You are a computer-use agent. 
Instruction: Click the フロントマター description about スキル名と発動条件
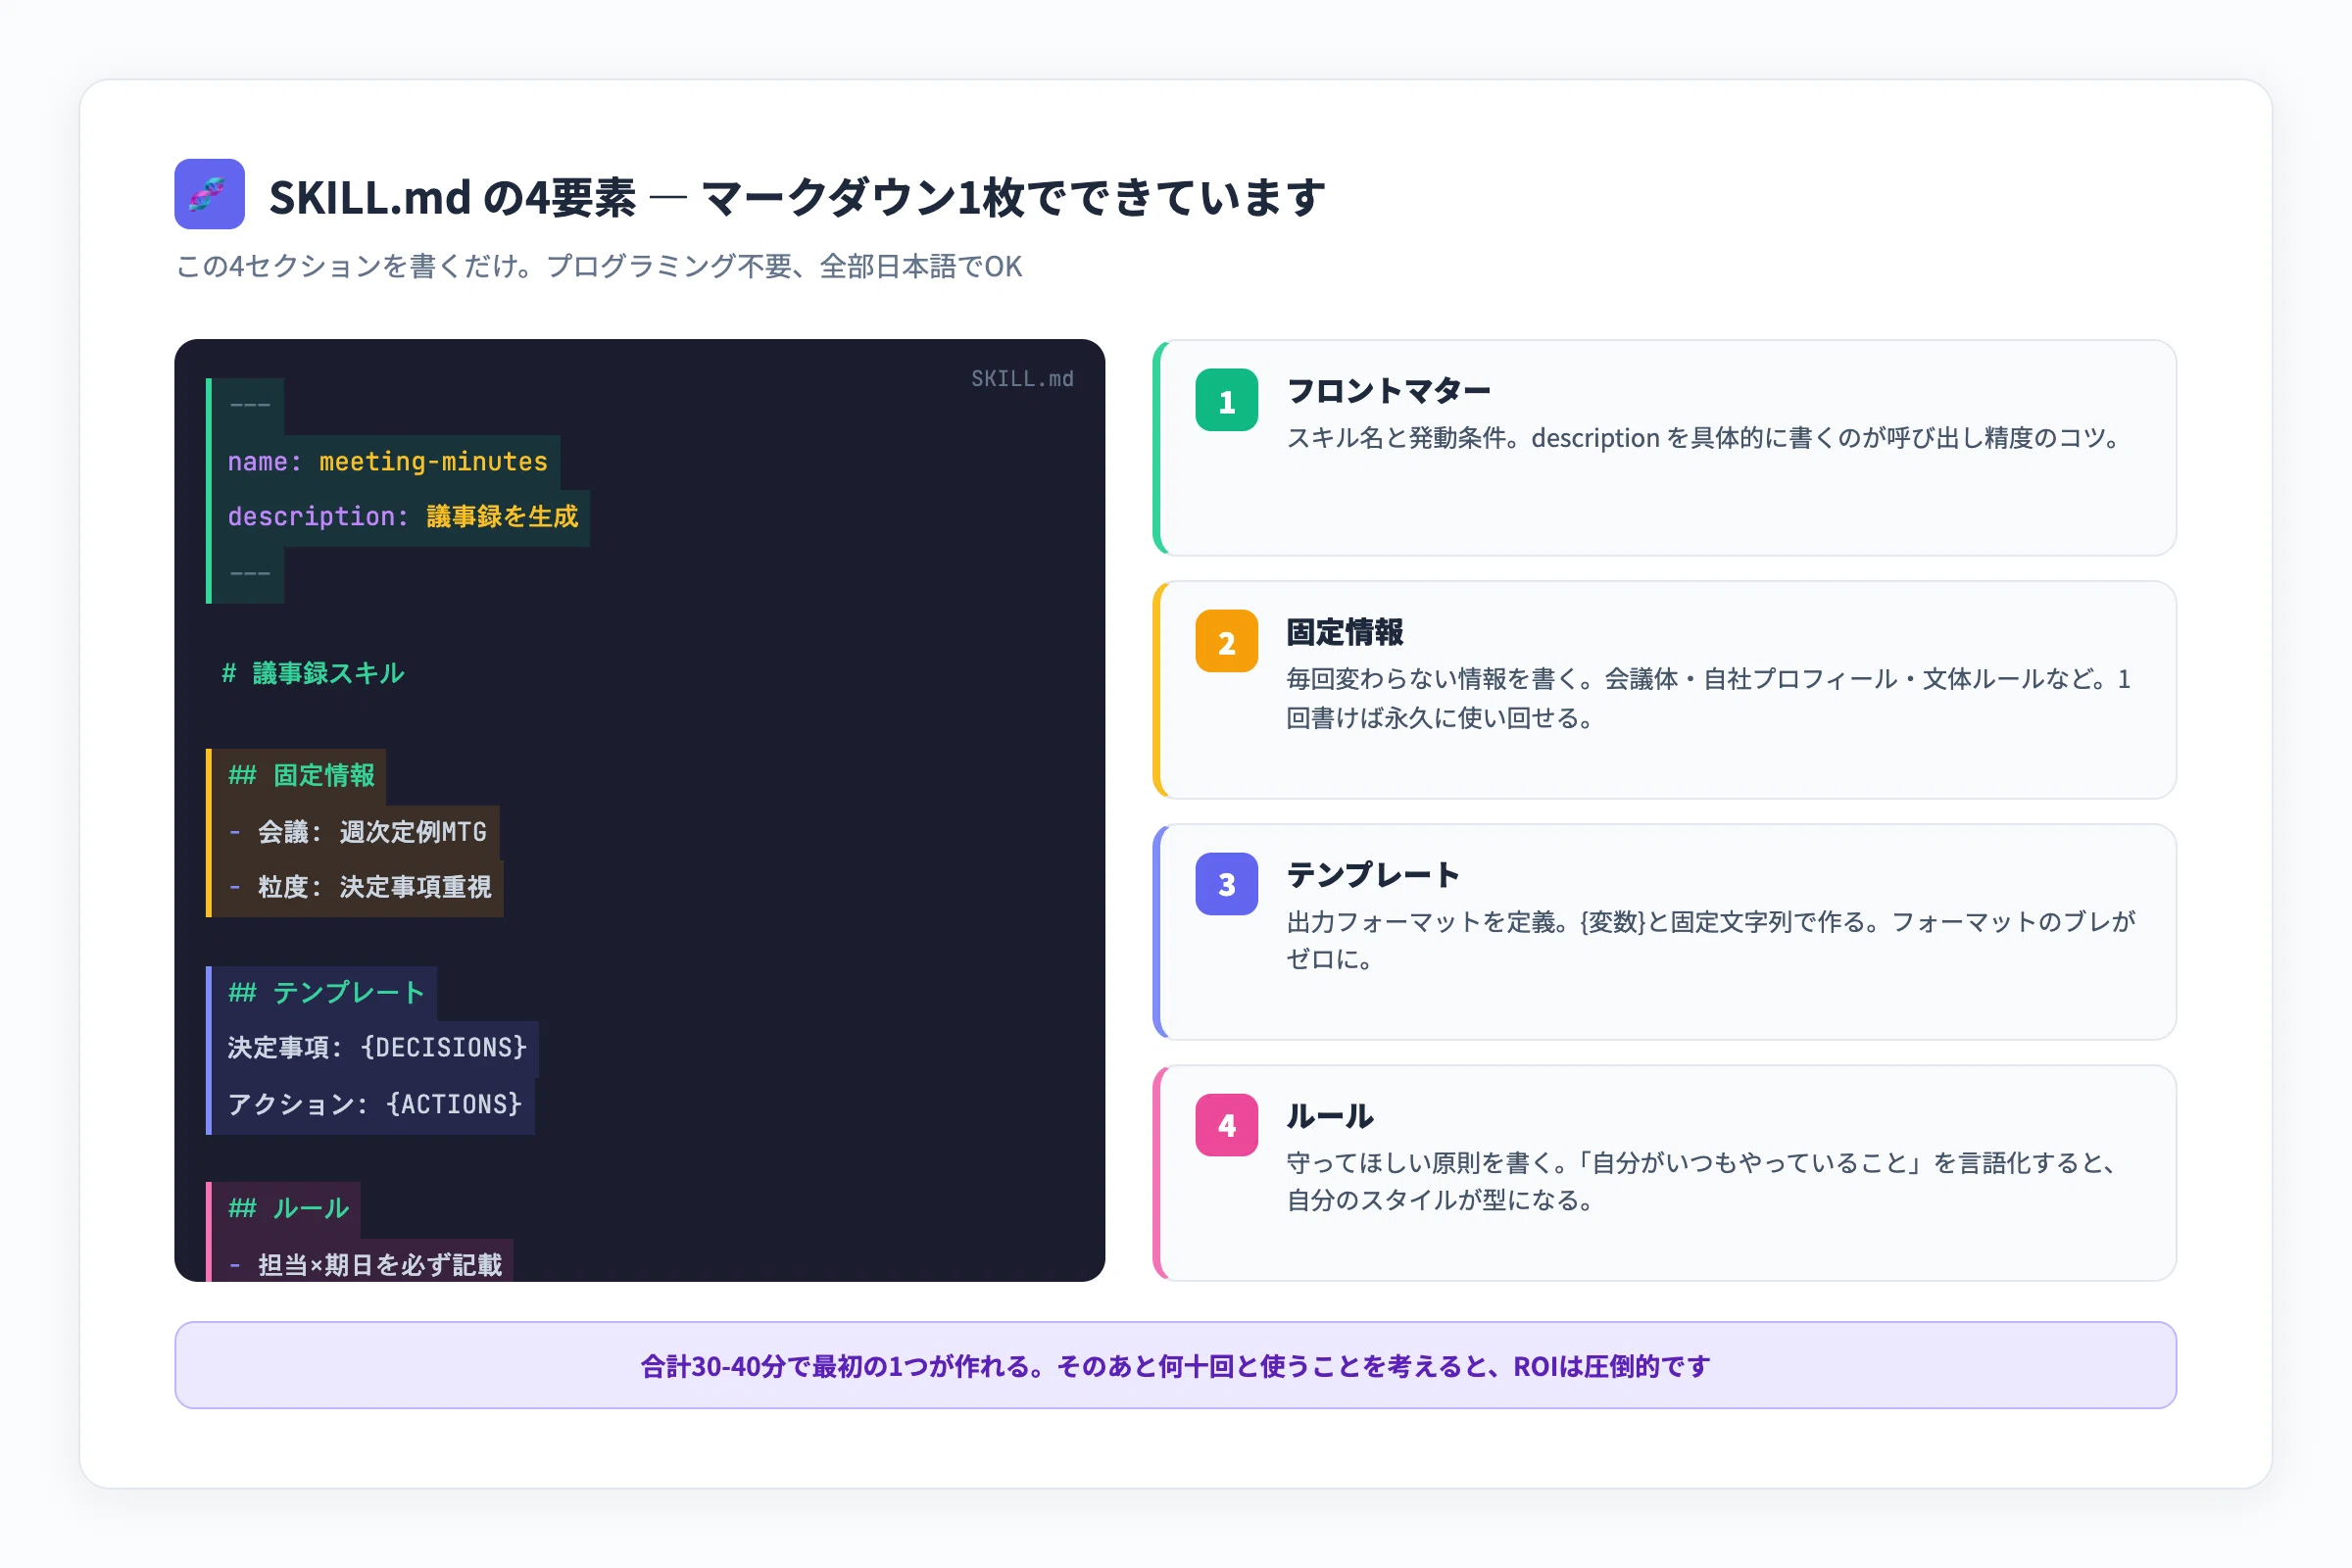pos(1705,438)
